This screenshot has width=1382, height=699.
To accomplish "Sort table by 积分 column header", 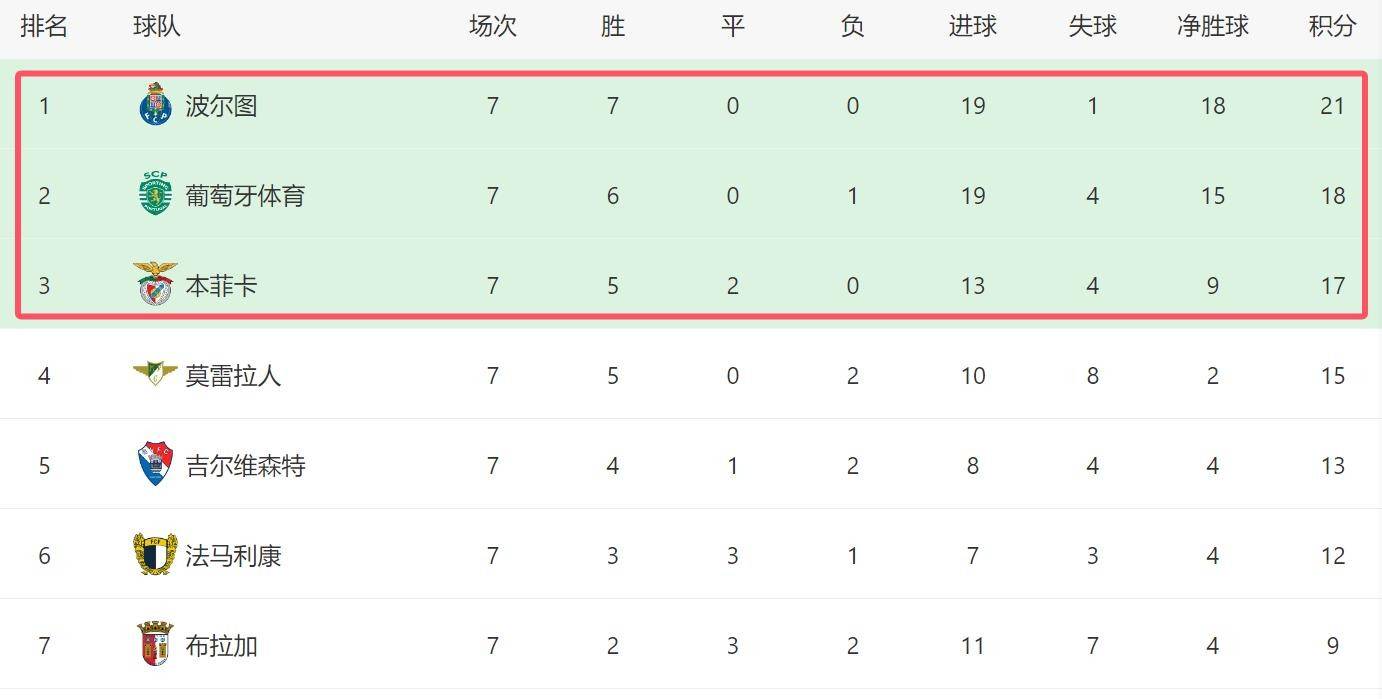I will (1332, 27).
